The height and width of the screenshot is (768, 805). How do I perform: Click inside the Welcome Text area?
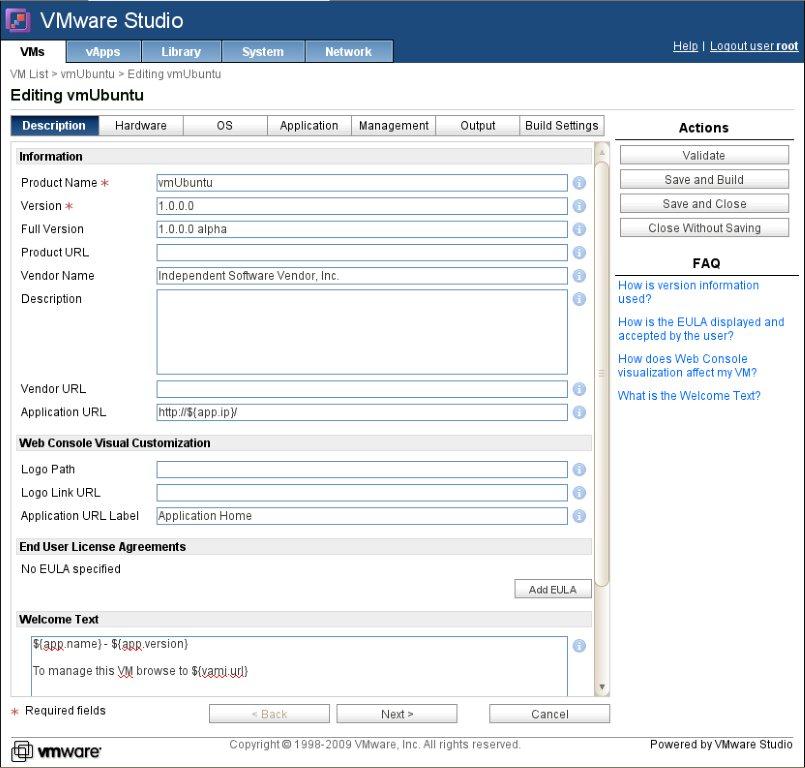tap(299, 666)
